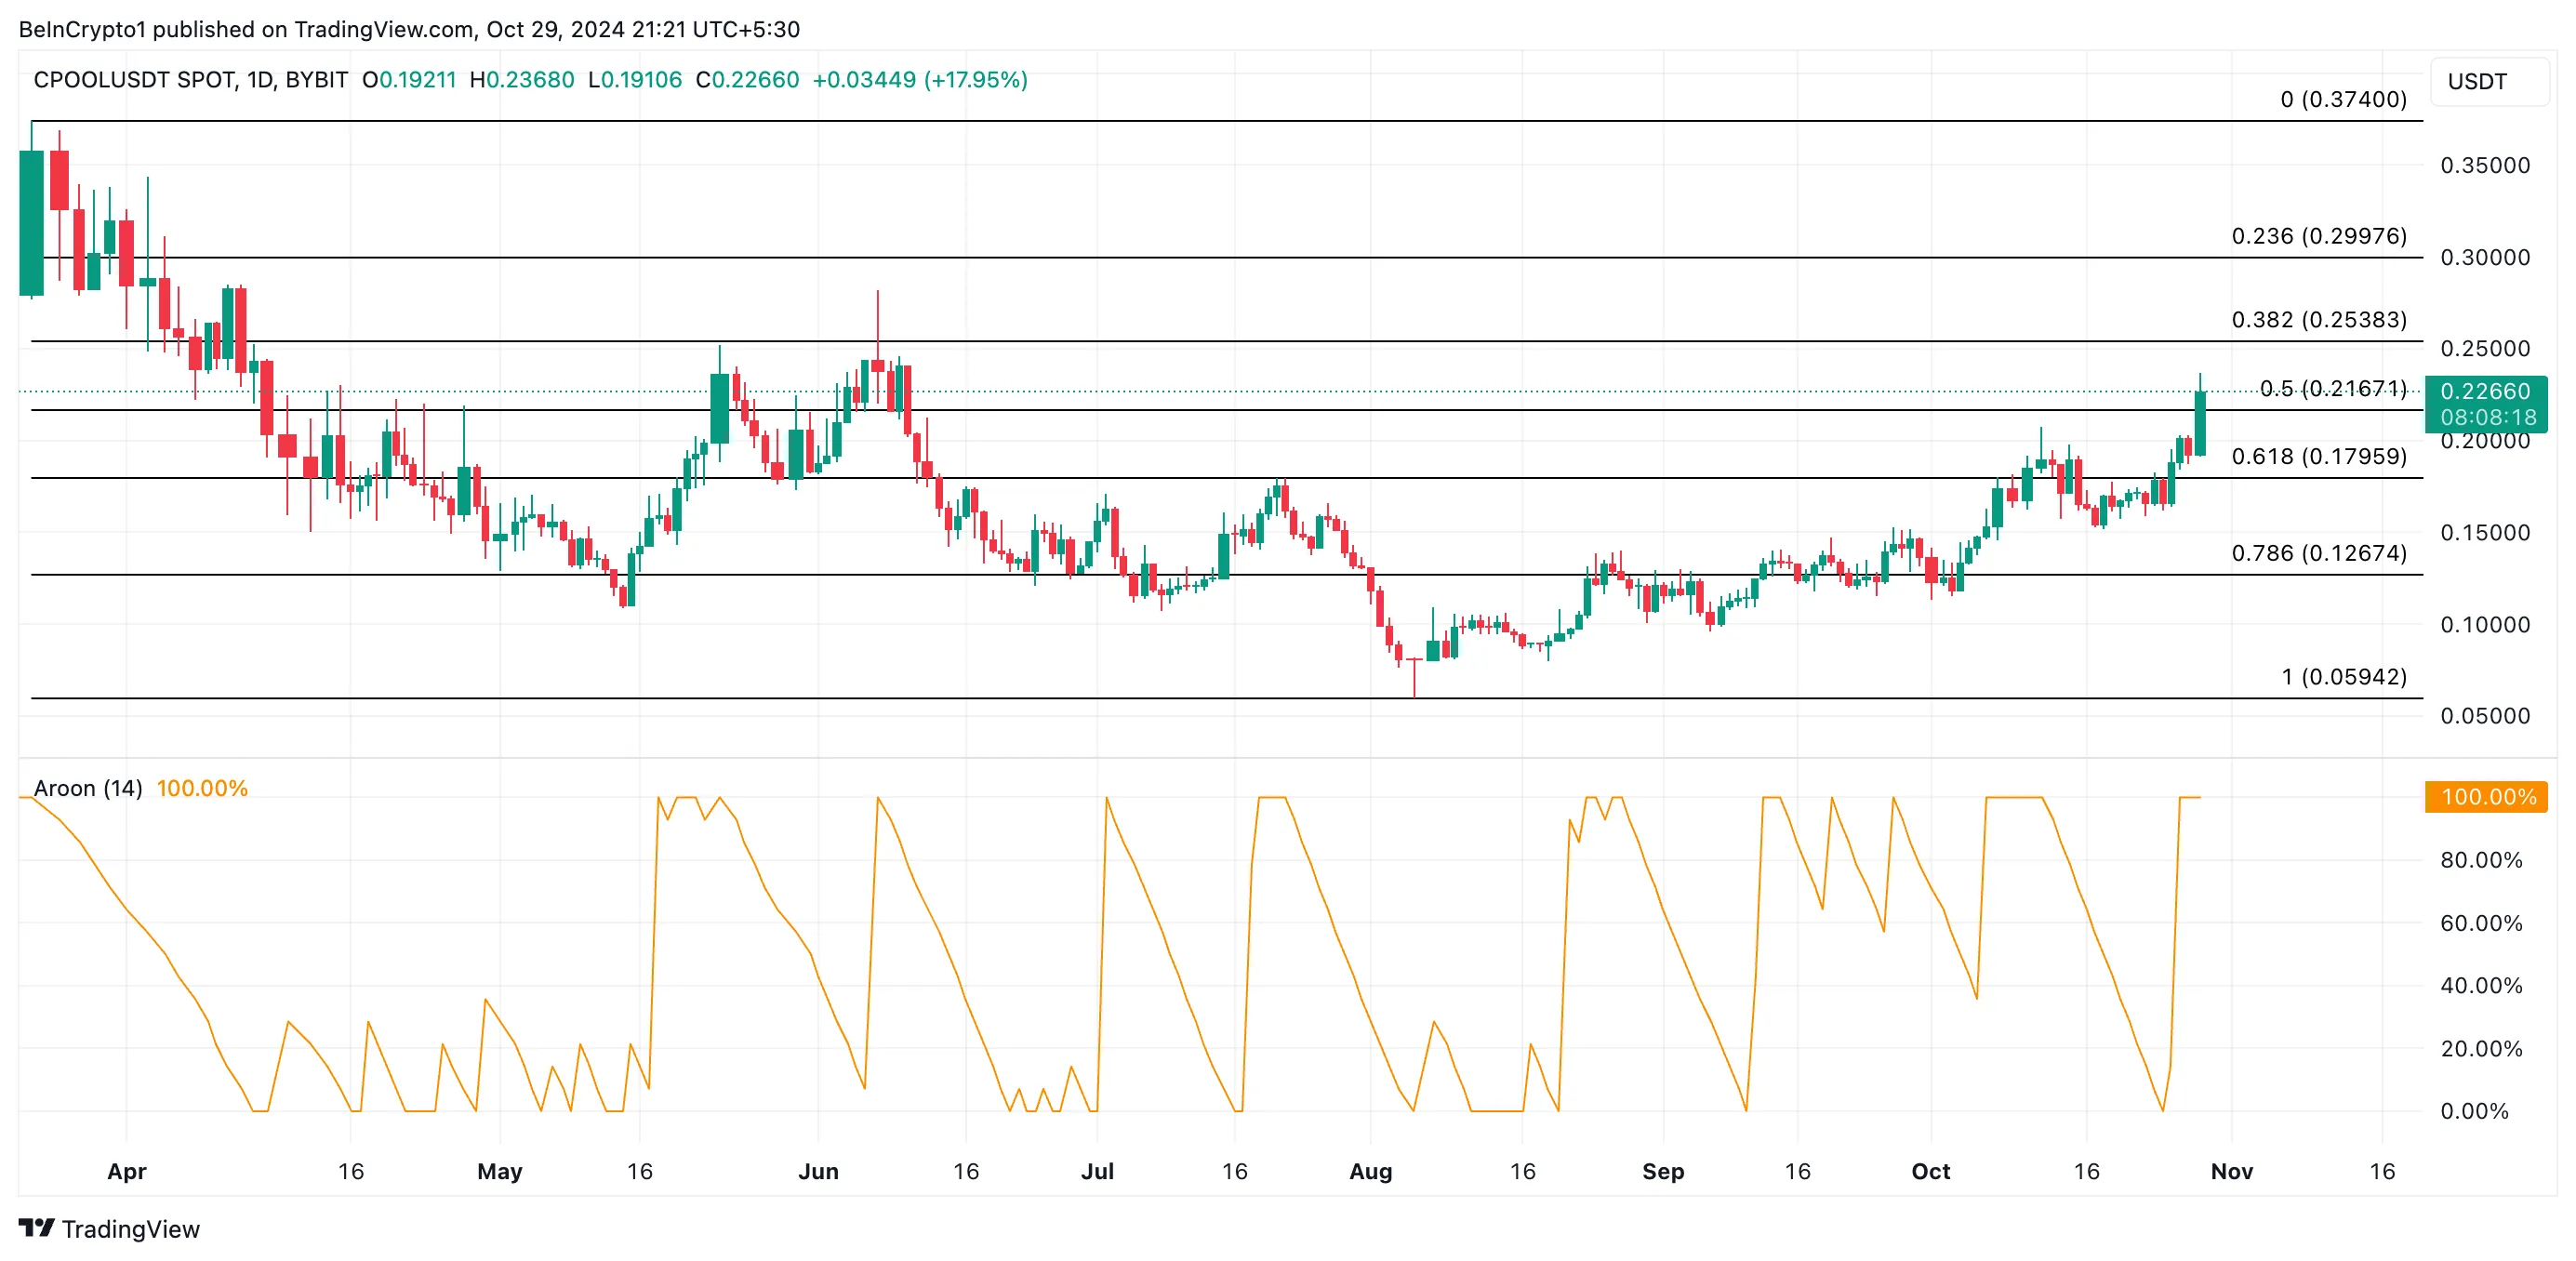Click the 0.35000 price axis label

click(2485, 165)
